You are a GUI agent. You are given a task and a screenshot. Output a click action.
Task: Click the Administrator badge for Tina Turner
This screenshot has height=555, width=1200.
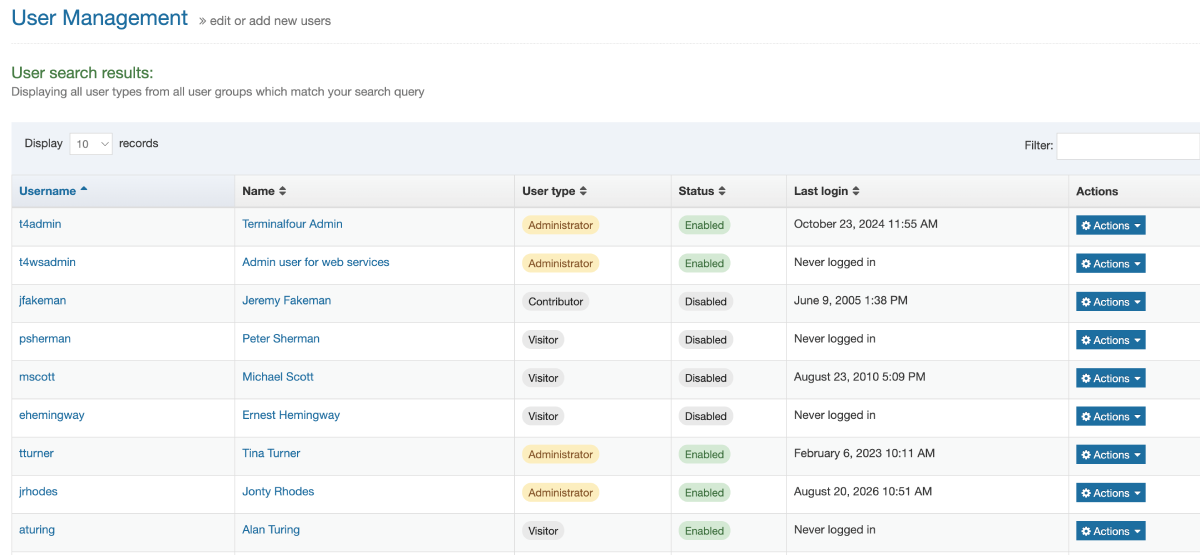point(560,454)
